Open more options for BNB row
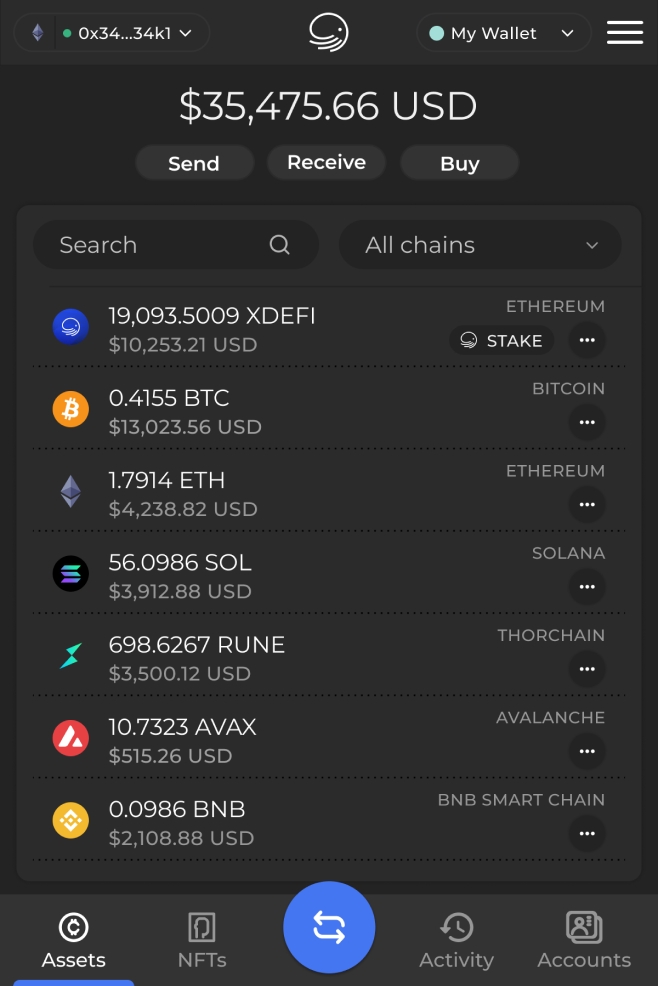The height and width of the screenshot is (986, 658). [587, 833]
